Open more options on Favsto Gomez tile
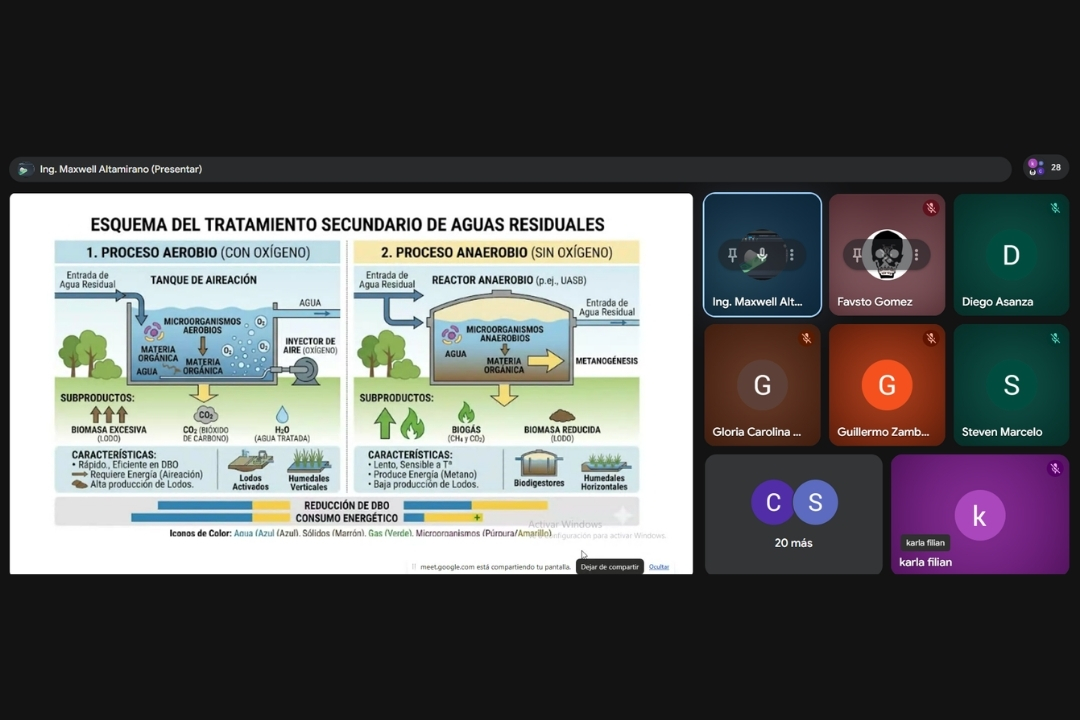 click(916, 255)
